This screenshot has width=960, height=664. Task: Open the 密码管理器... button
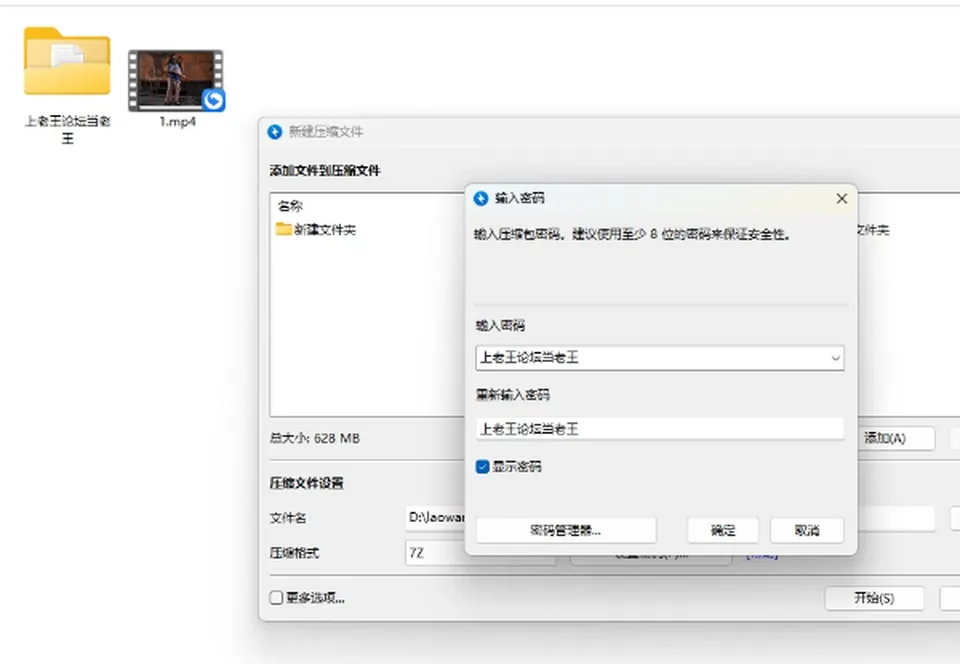tap(566, 531)
